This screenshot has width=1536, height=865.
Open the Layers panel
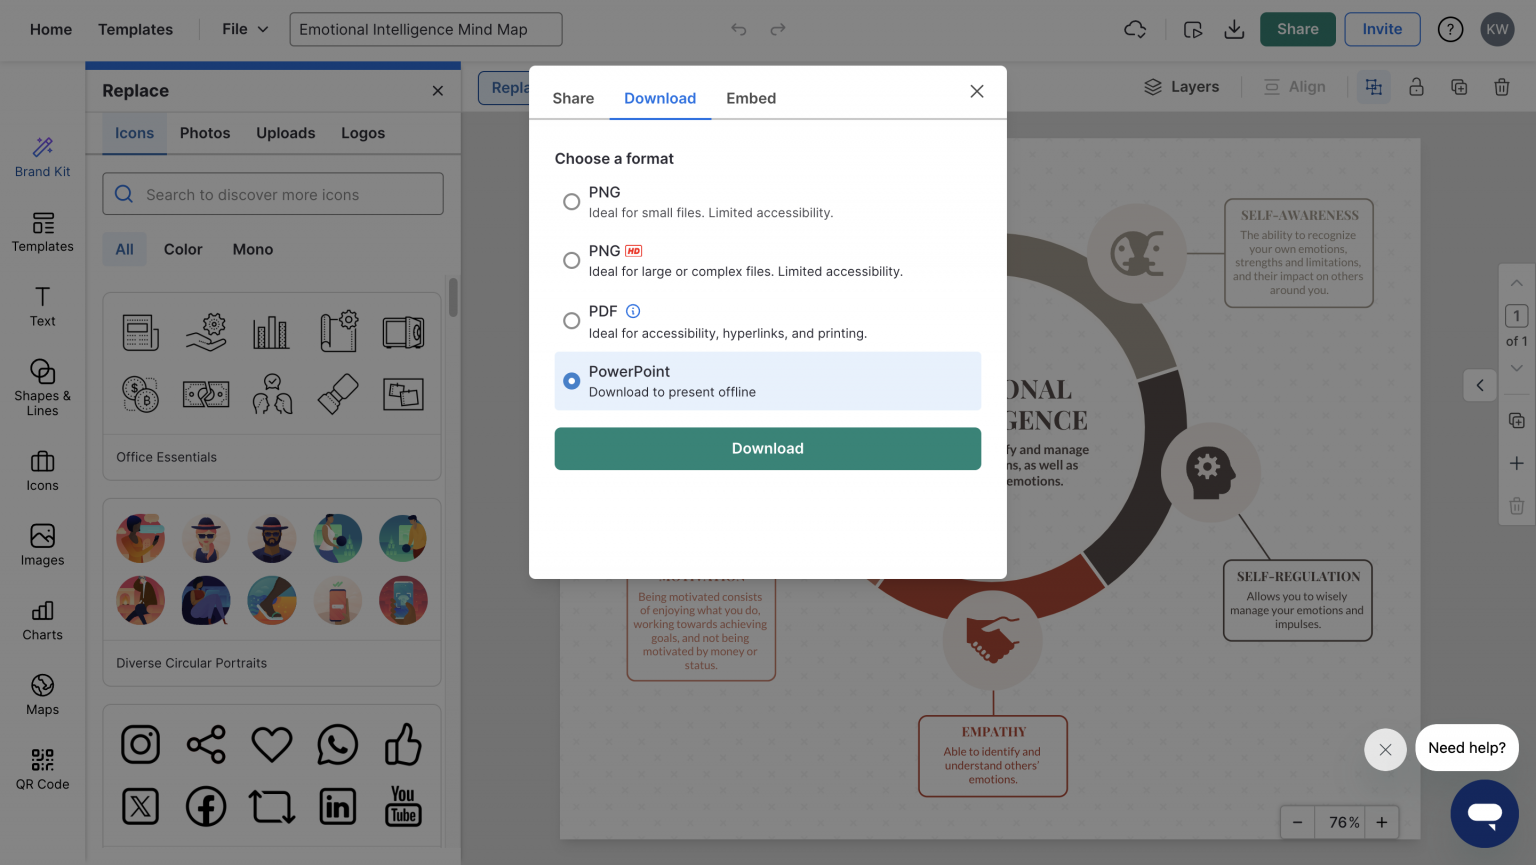[x=1182, y=86]
